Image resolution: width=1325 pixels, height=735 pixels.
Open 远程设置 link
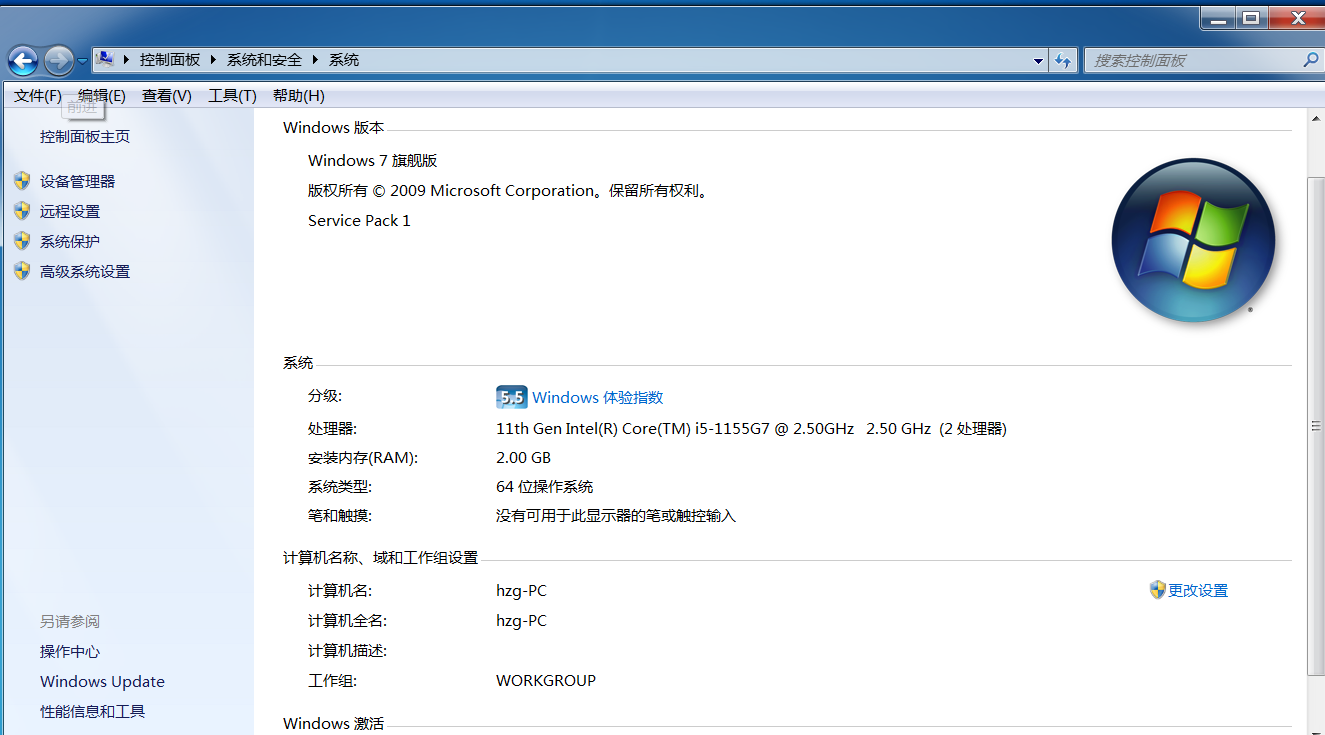pos(70,212)
